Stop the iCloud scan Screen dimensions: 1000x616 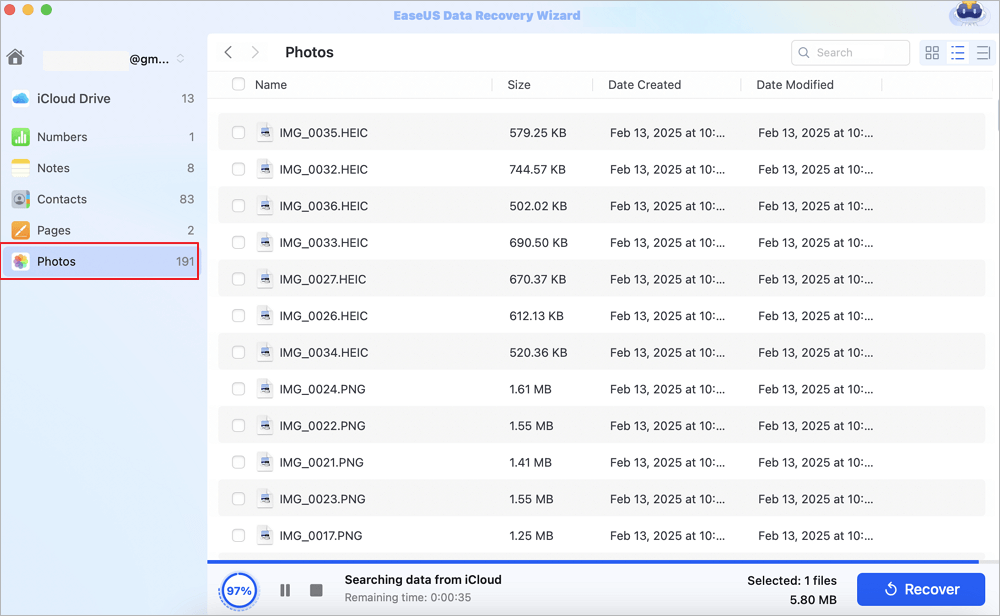(x=316, y=590)
